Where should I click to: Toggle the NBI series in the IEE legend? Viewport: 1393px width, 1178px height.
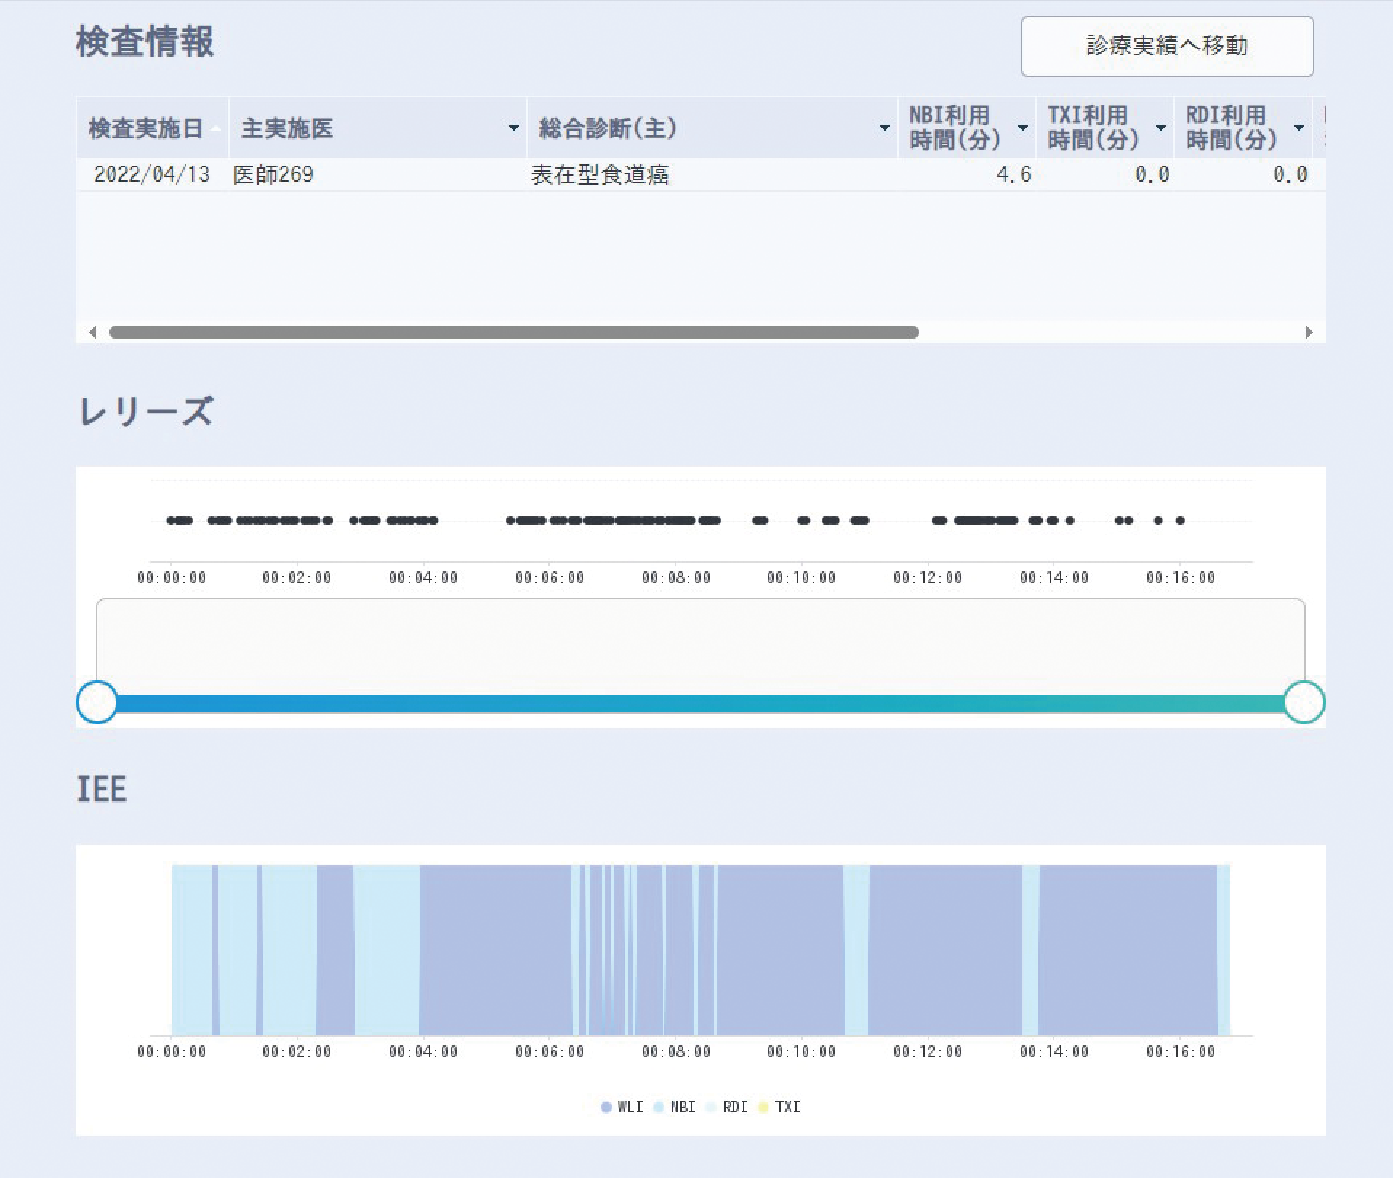[675, 1107]
